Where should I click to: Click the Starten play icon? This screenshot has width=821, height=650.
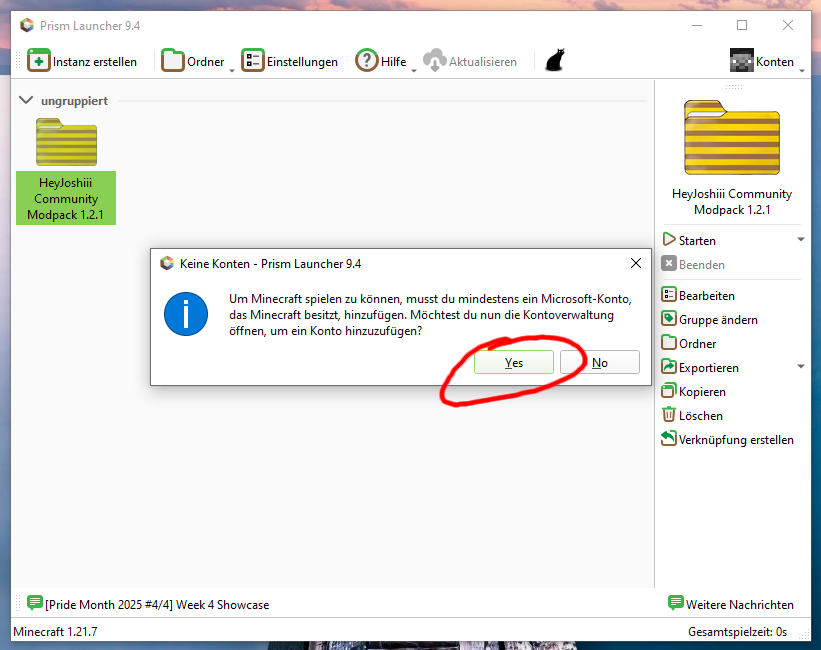[x=669, y=240]
